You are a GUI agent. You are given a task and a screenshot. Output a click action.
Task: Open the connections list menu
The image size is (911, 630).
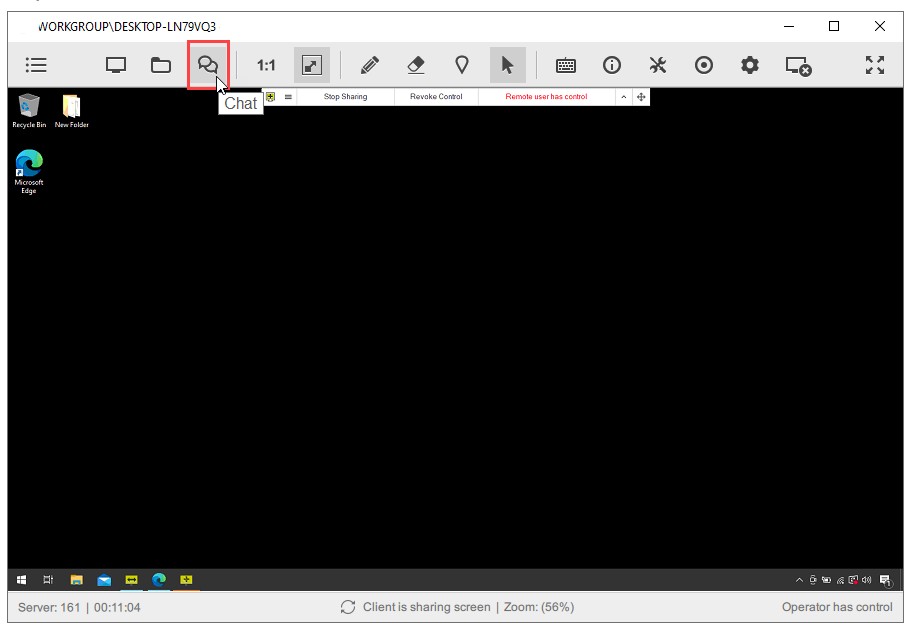click(x=36, y=65)
